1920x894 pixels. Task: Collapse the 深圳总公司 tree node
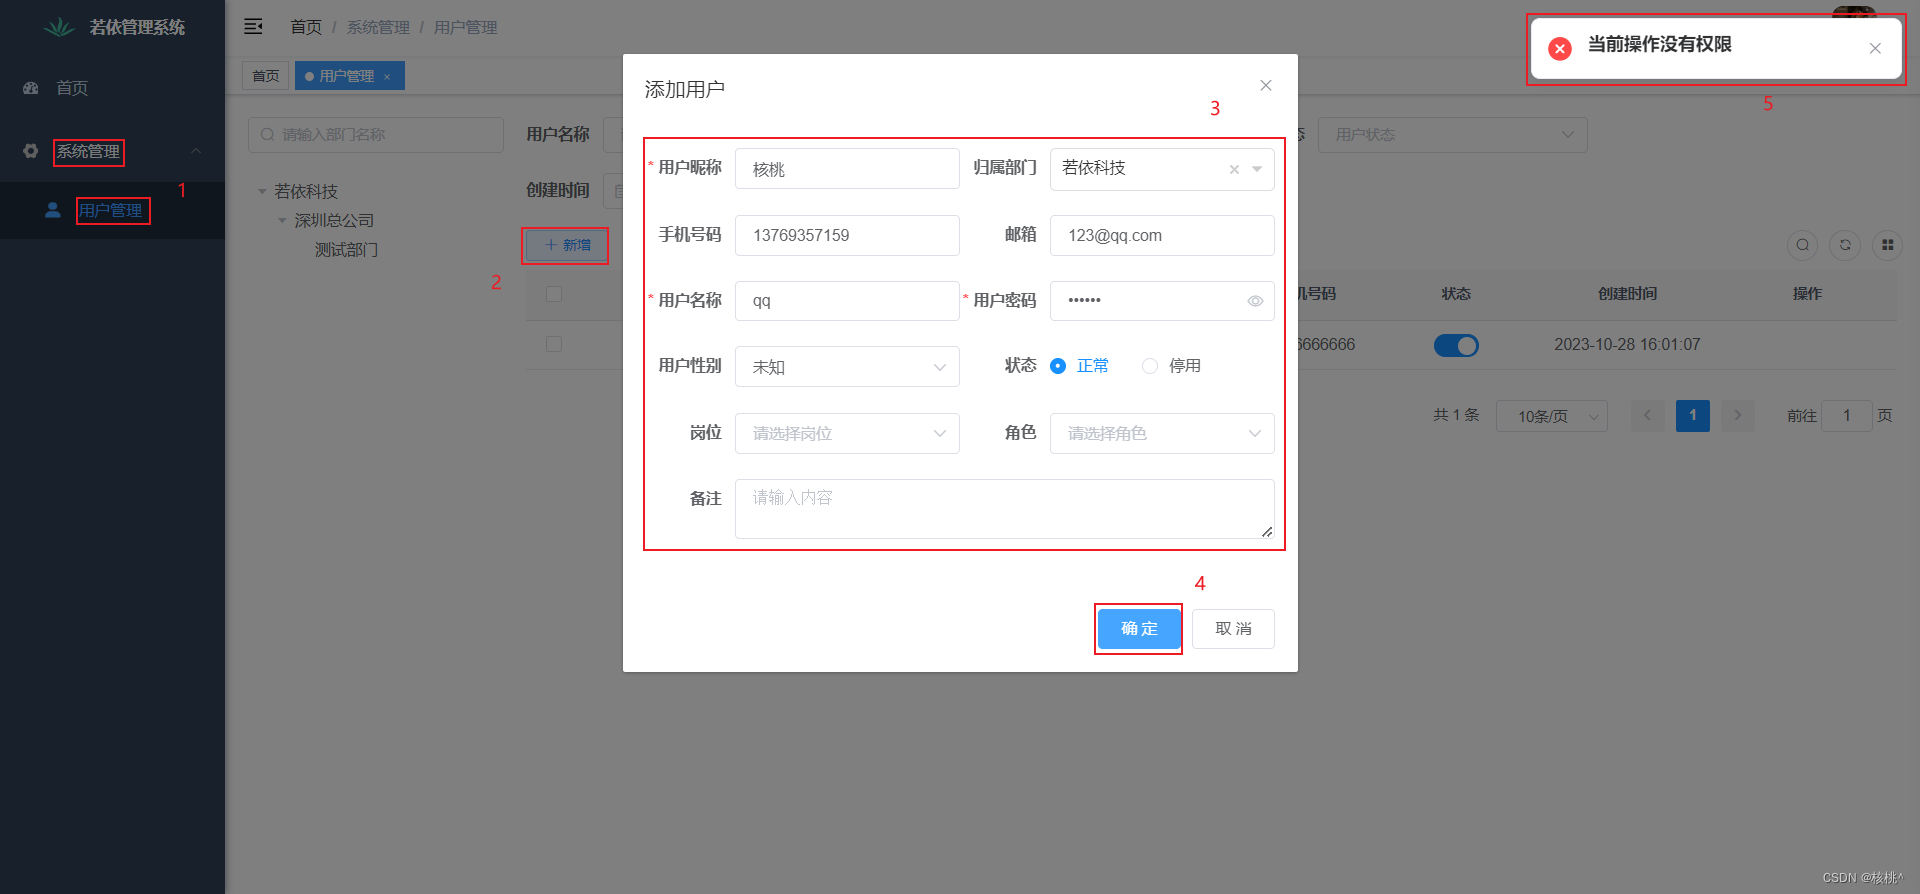coord(282,220)
